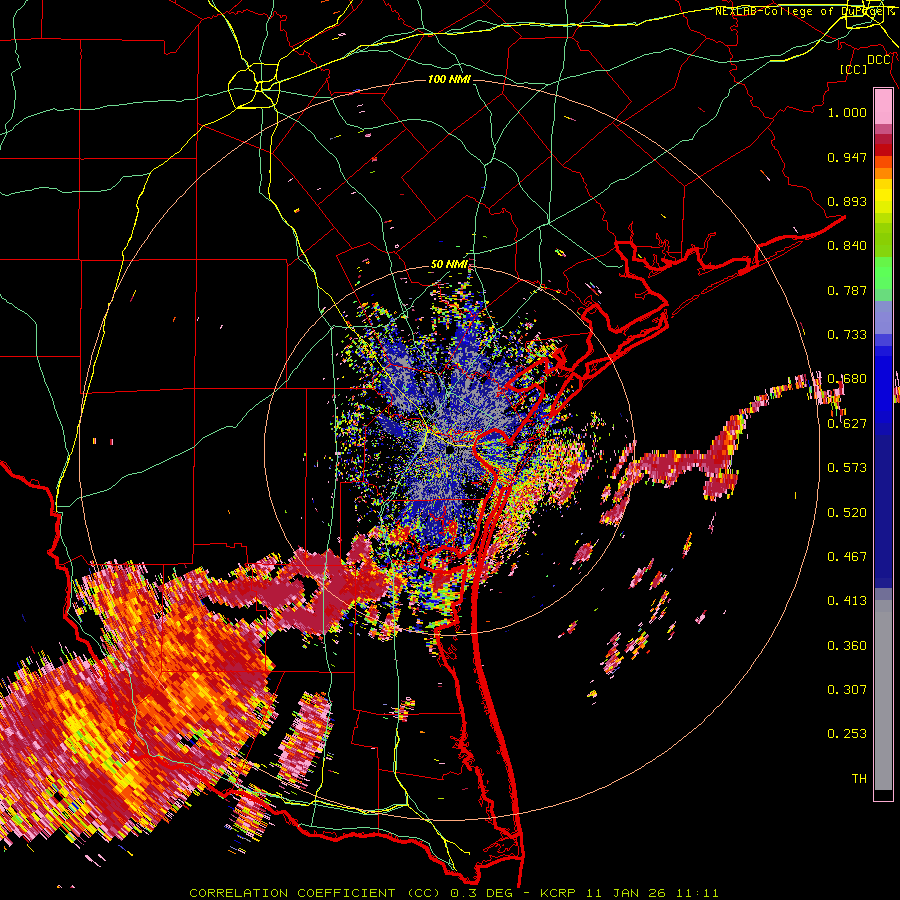This screenshot has height=900, width=900.
Task: Click the 0.573 color scale label
Action: tap(847, 468)
